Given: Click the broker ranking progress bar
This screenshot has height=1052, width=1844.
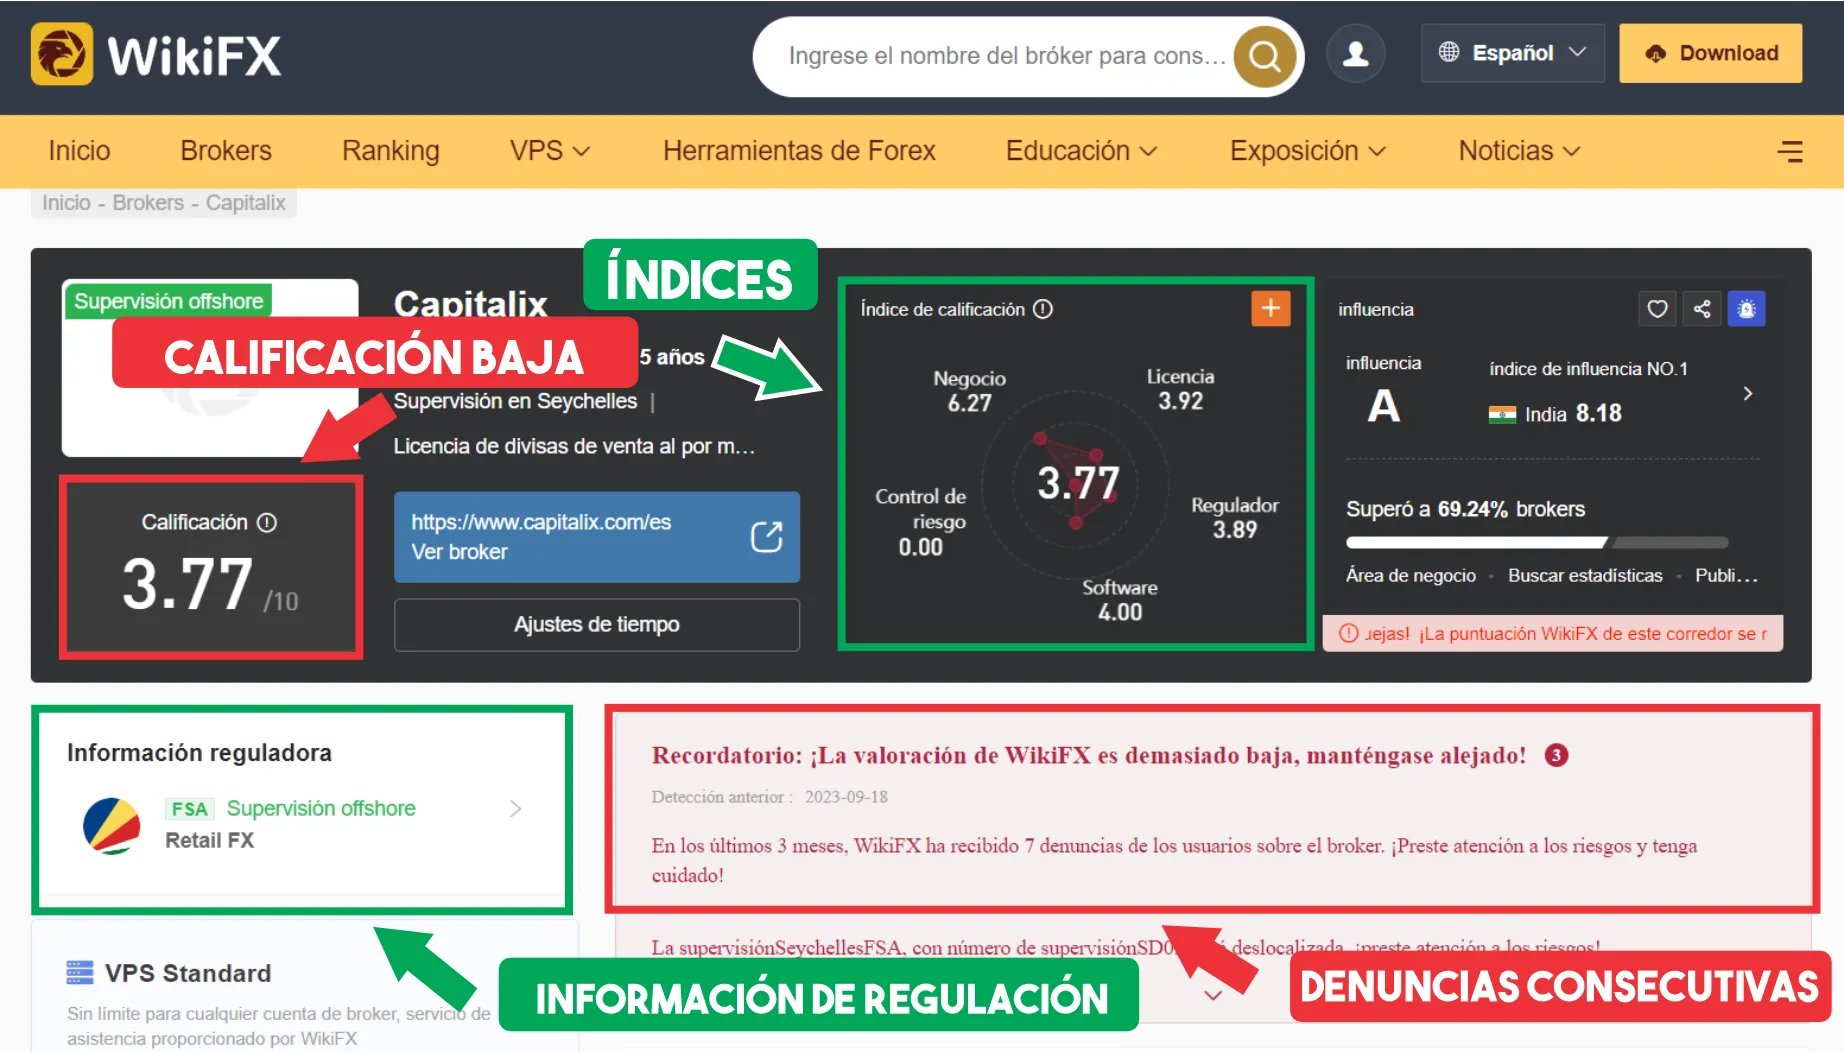Looking at the screenshot, I should pyautogui.click(x=1537, y=543).
